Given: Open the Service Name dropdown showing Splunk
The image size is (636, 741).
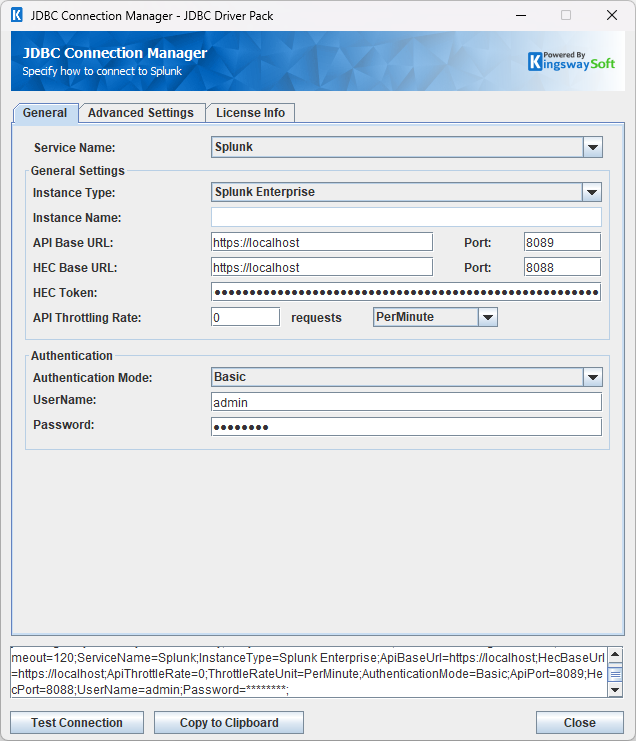Looking at the screenshot, I should pos(406,147).
